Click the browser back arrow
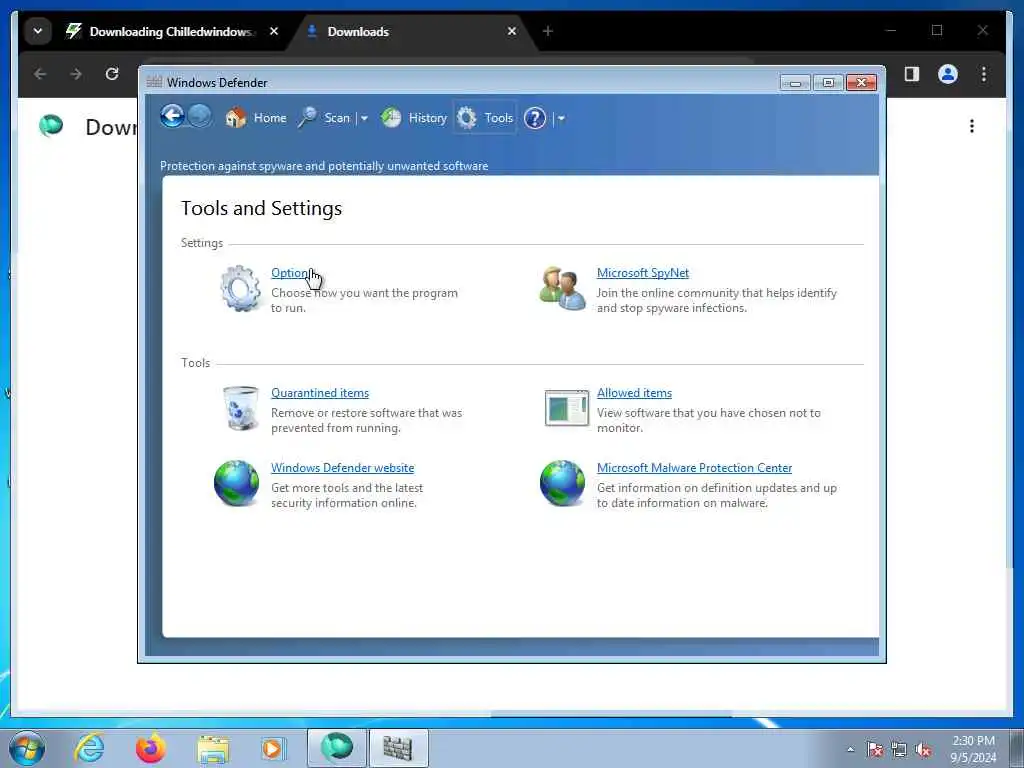This screenshot has height=768, width=1024. 40,74
